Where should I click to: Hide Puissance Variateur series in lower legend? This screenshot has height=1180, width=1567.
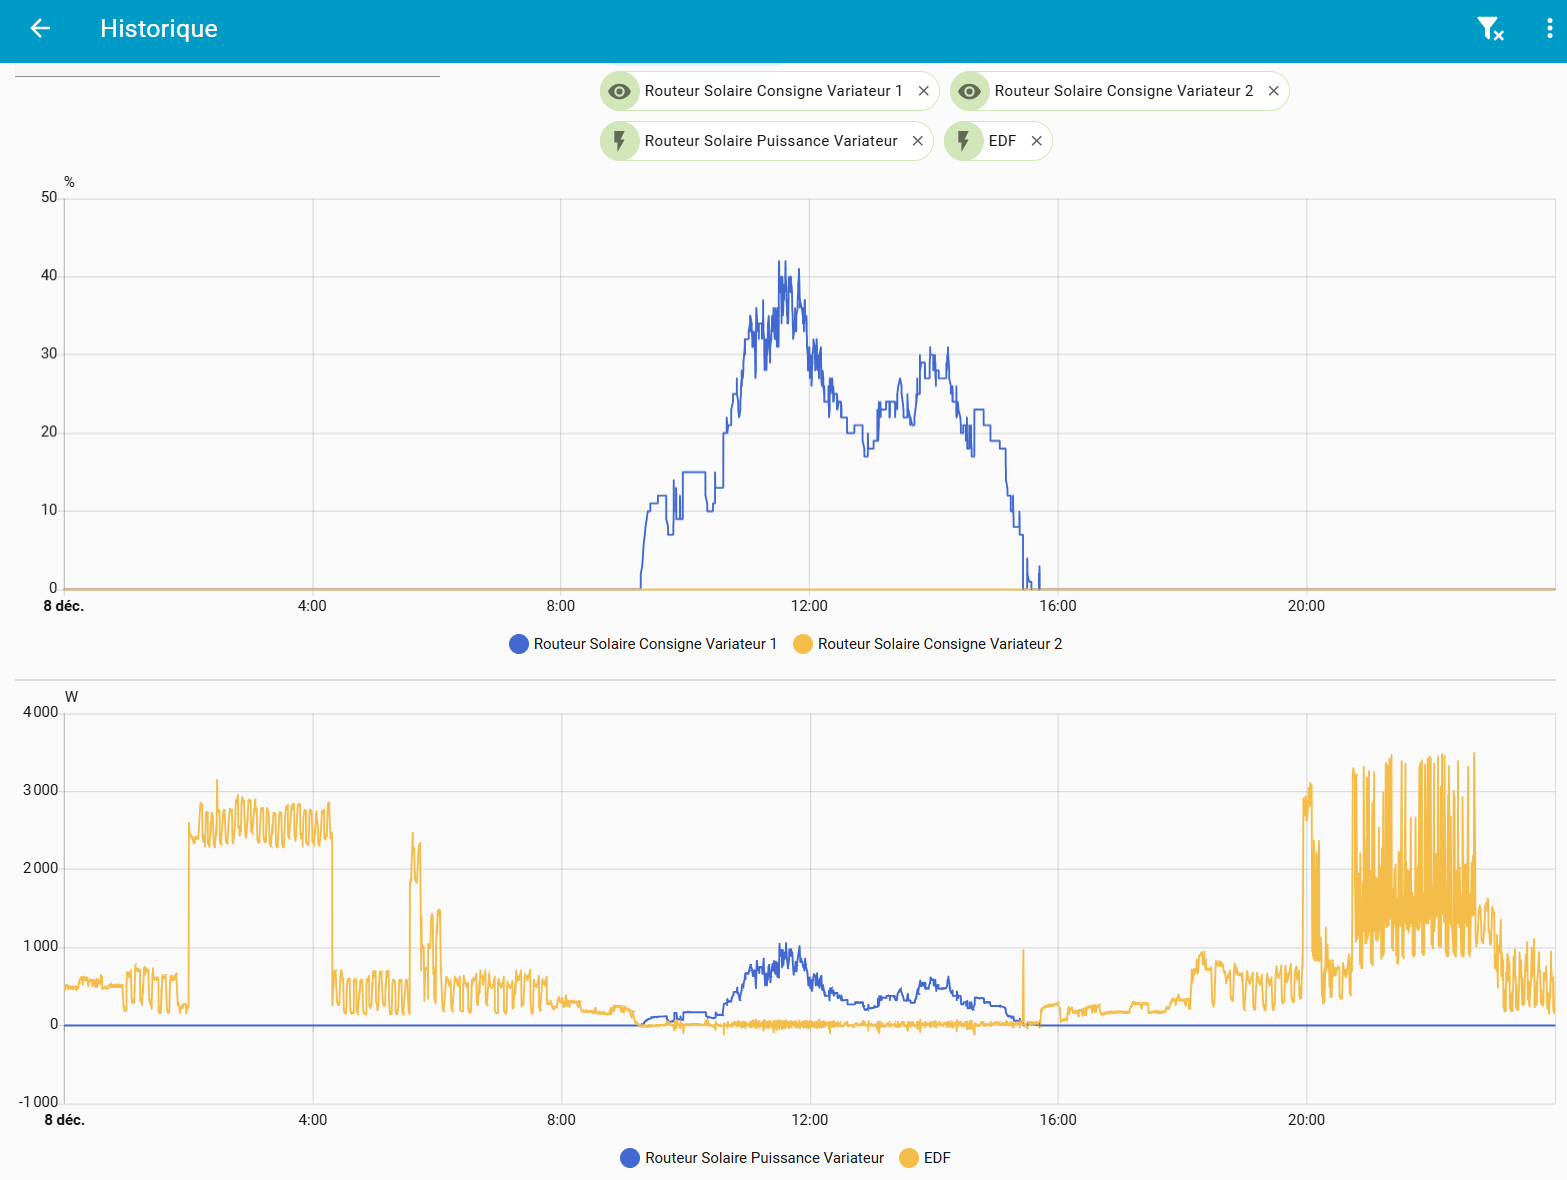coord(764,1158)
